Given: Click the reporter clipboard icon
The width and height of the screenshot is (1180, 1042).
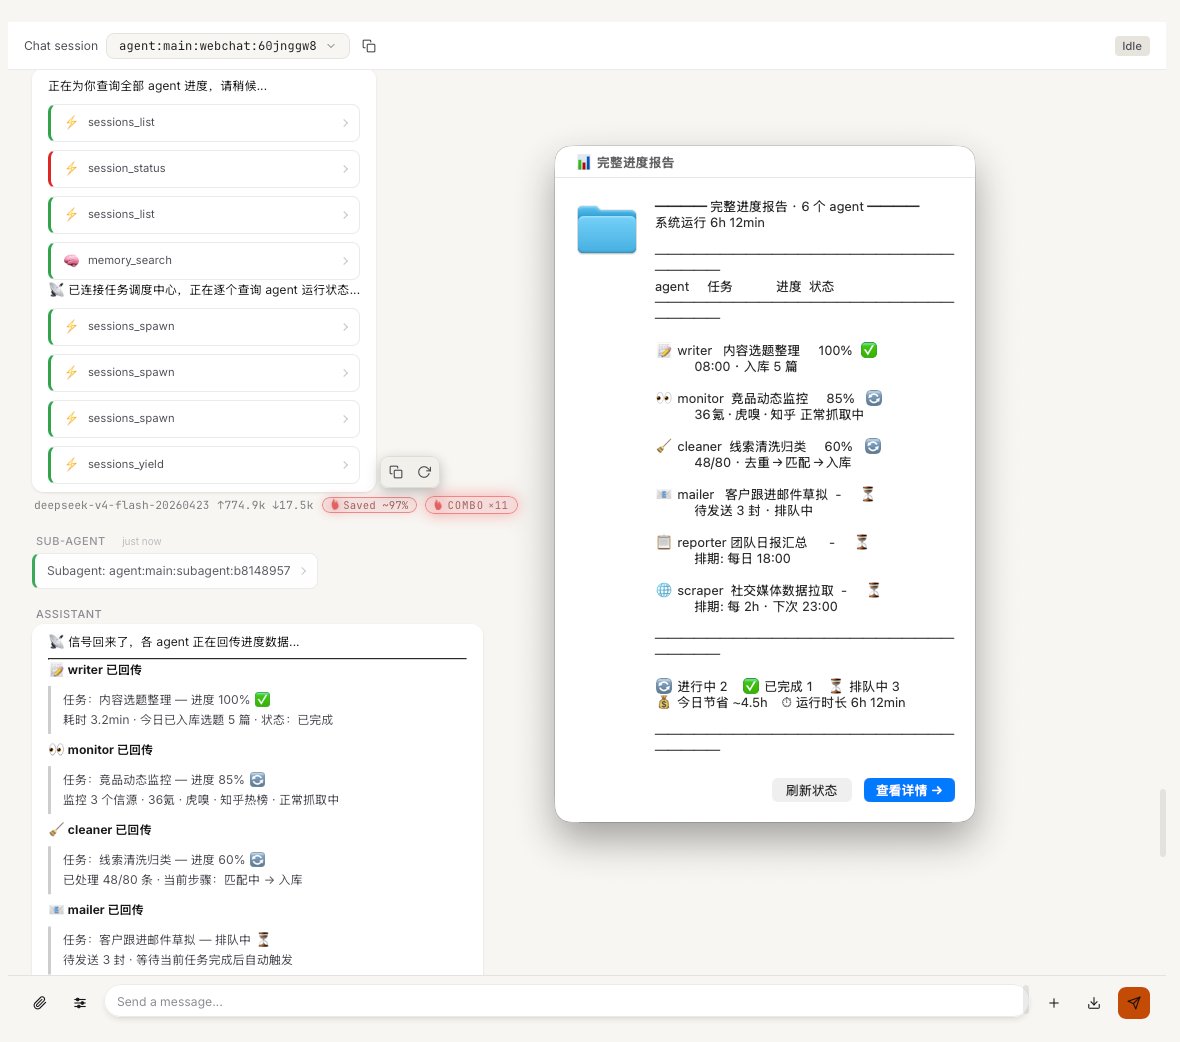Looking at the screenshot, I should coord(664,542).
